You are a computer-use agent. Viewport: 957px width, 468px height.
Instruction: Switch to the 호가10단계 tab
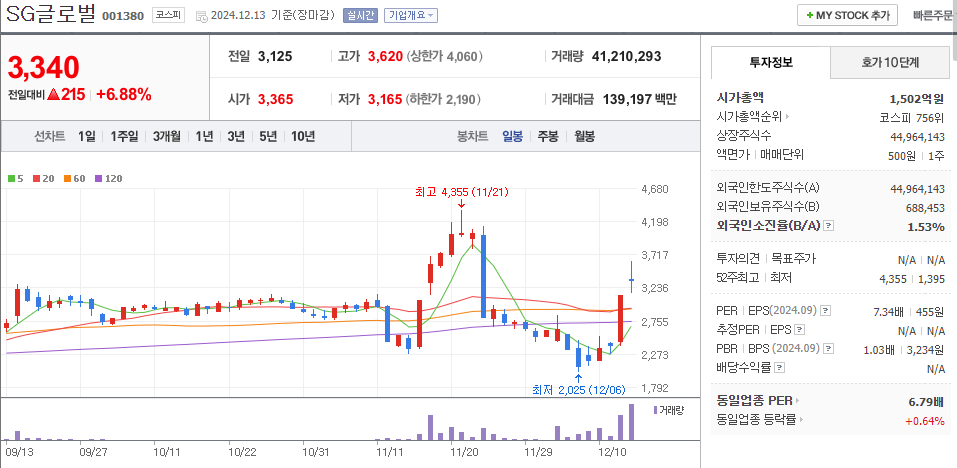pos(890,62)
